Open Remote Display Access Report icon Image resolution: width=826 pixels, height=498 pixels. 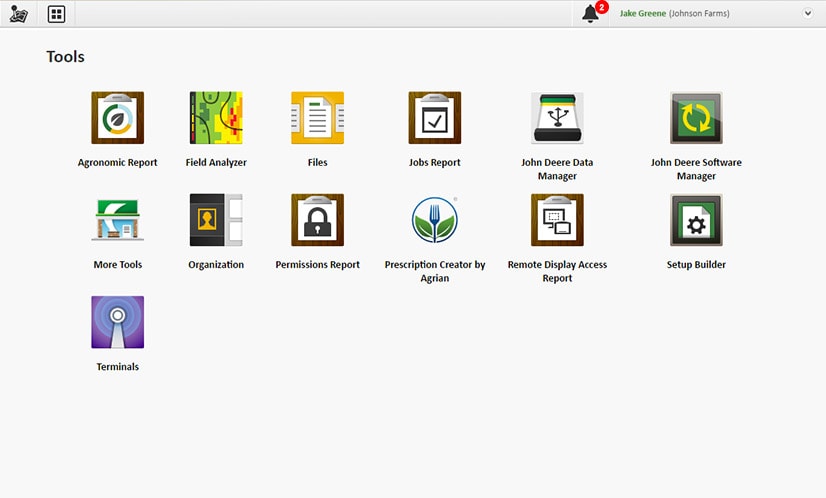(x=557, y=220)
